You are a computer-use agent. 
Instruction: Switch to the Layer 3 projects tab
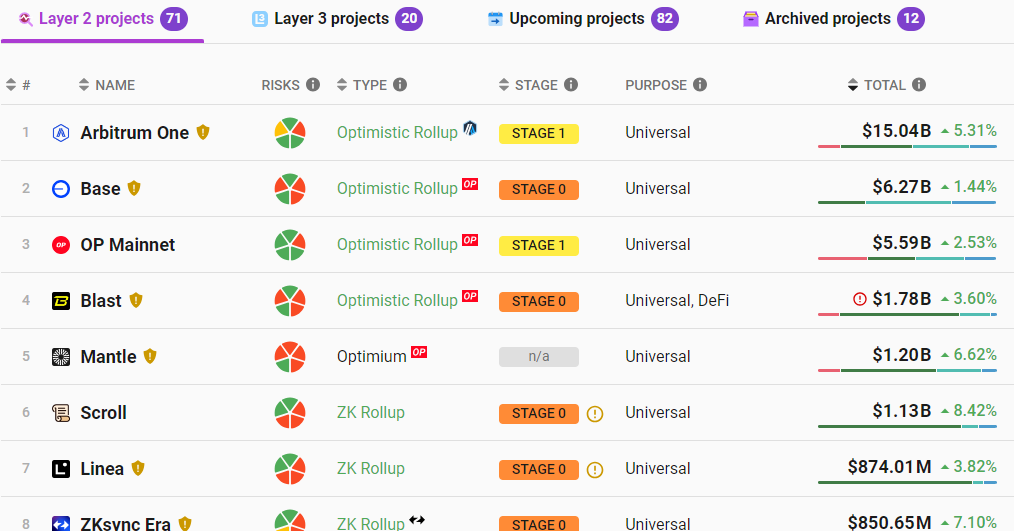(337, 19)
